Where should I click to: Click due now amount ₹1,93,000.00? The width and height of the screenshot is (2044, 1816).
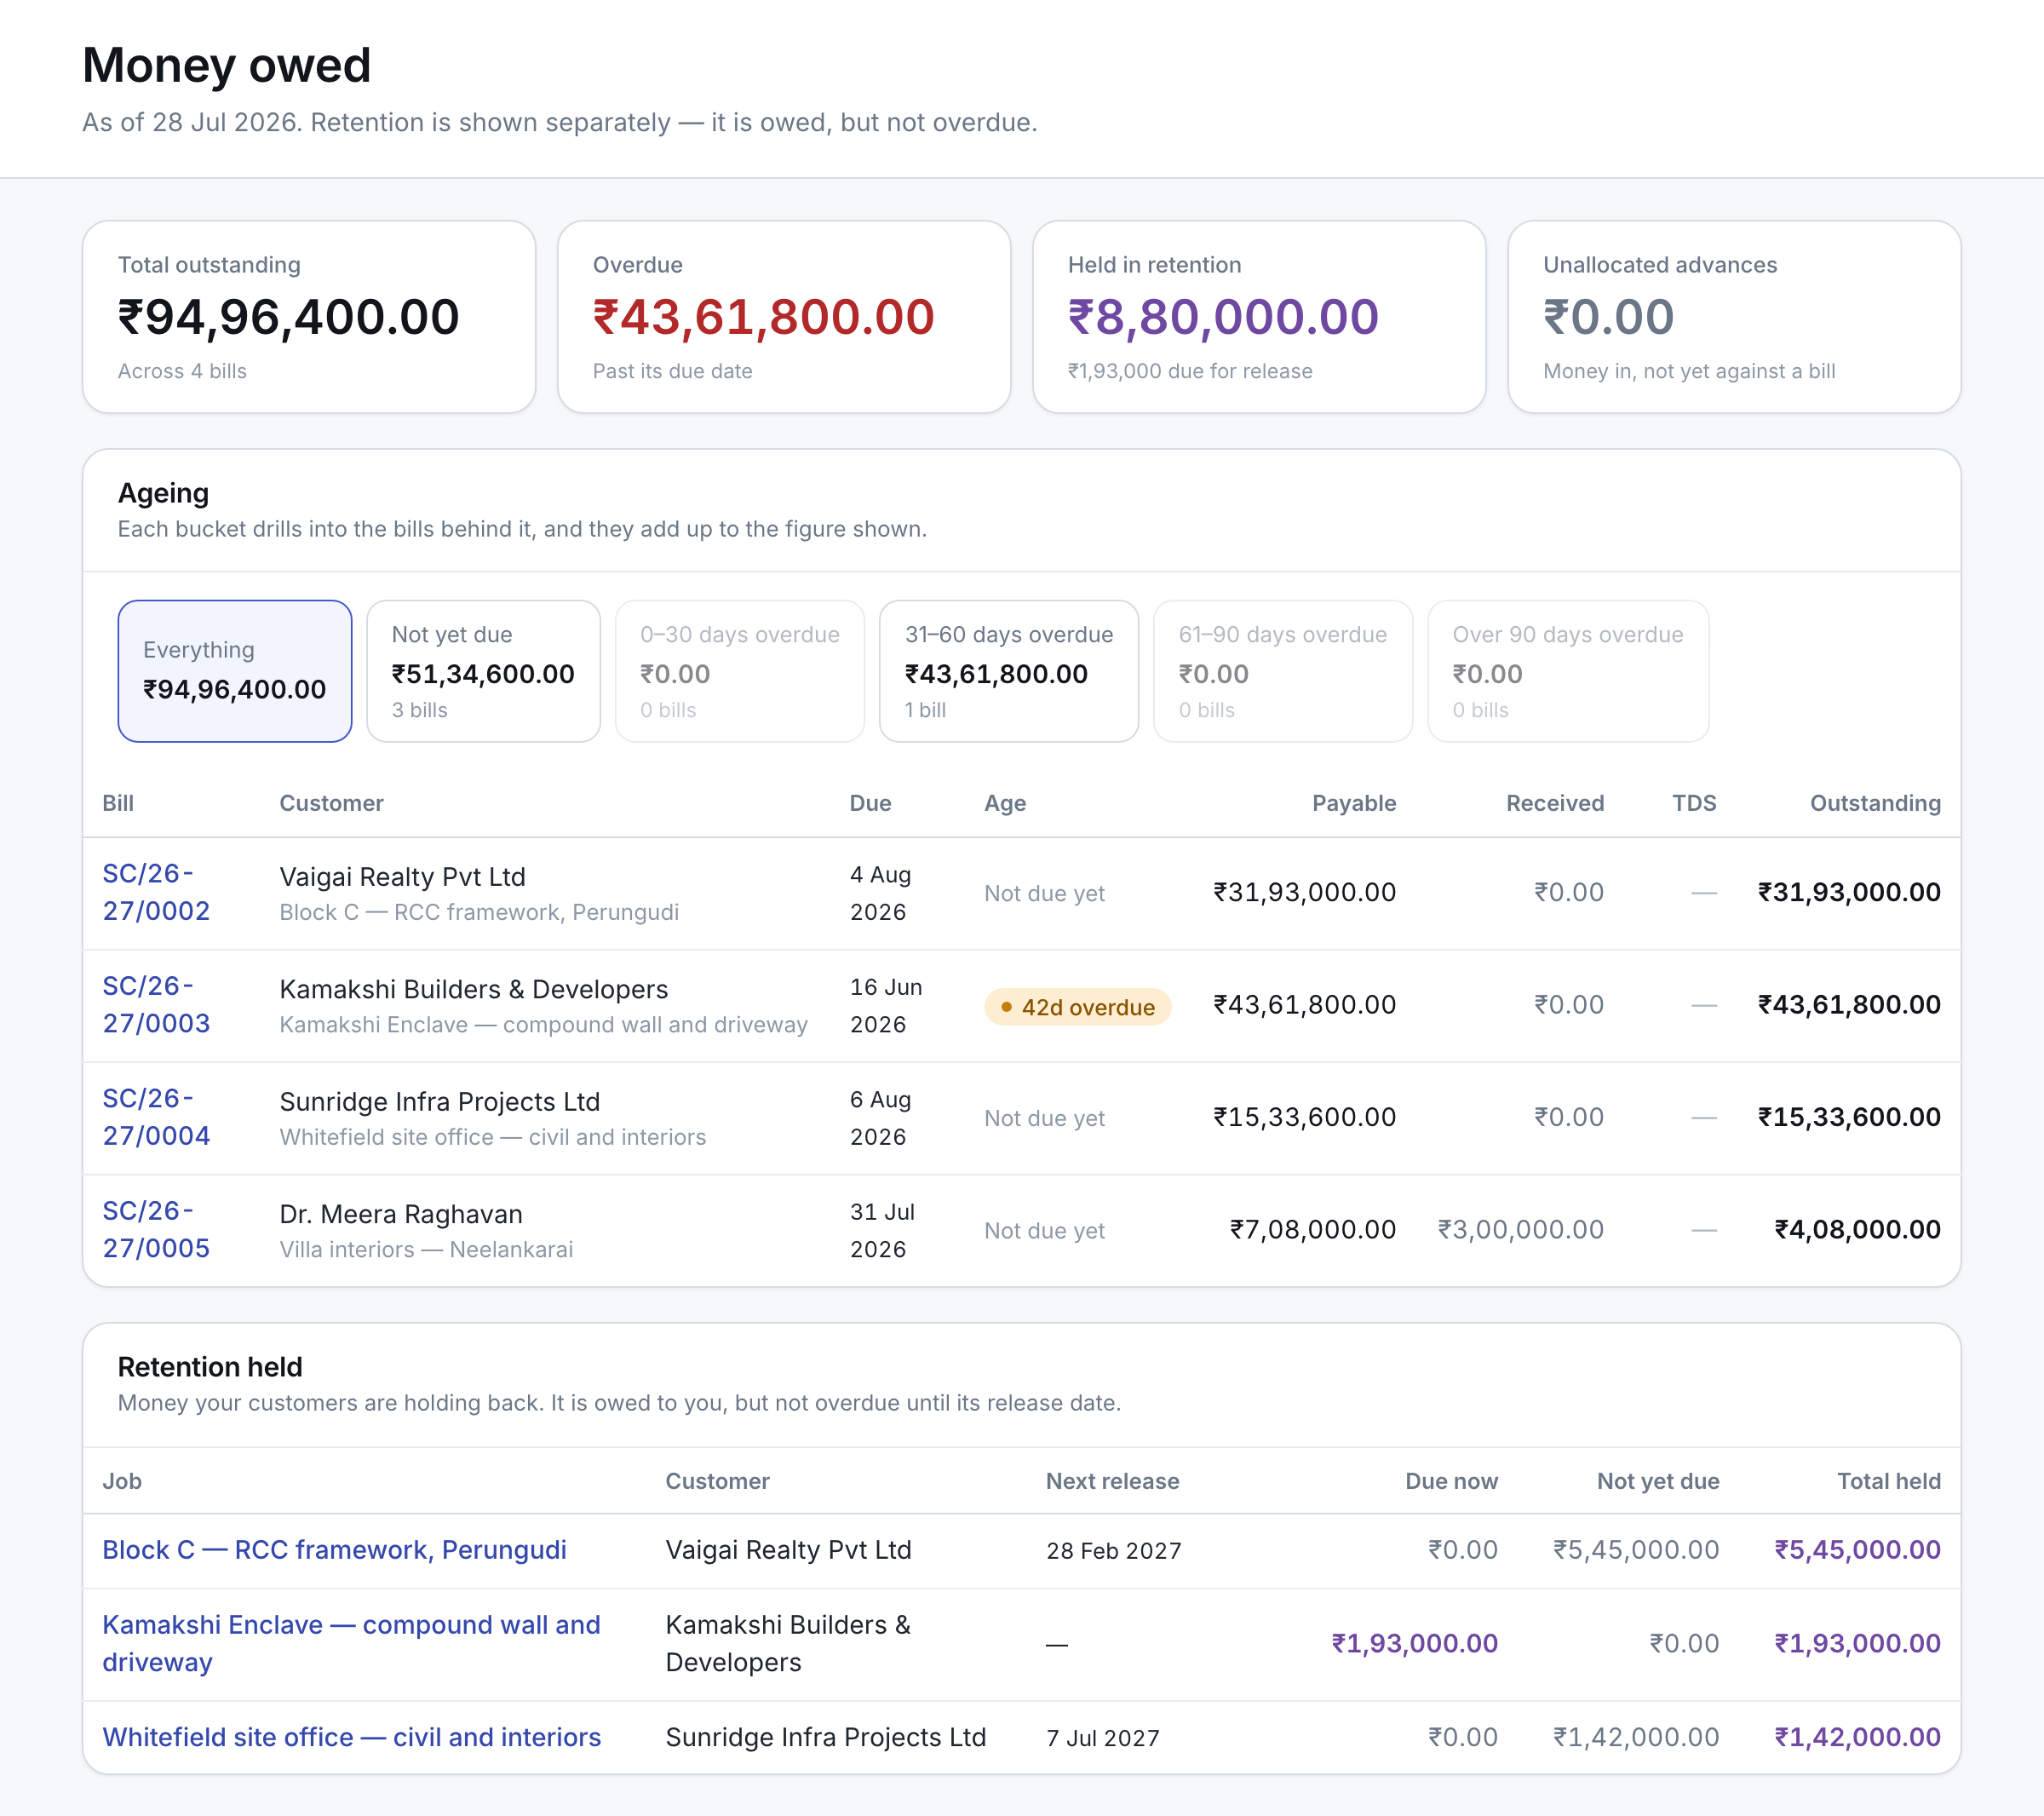(x=1414, y=1643)
